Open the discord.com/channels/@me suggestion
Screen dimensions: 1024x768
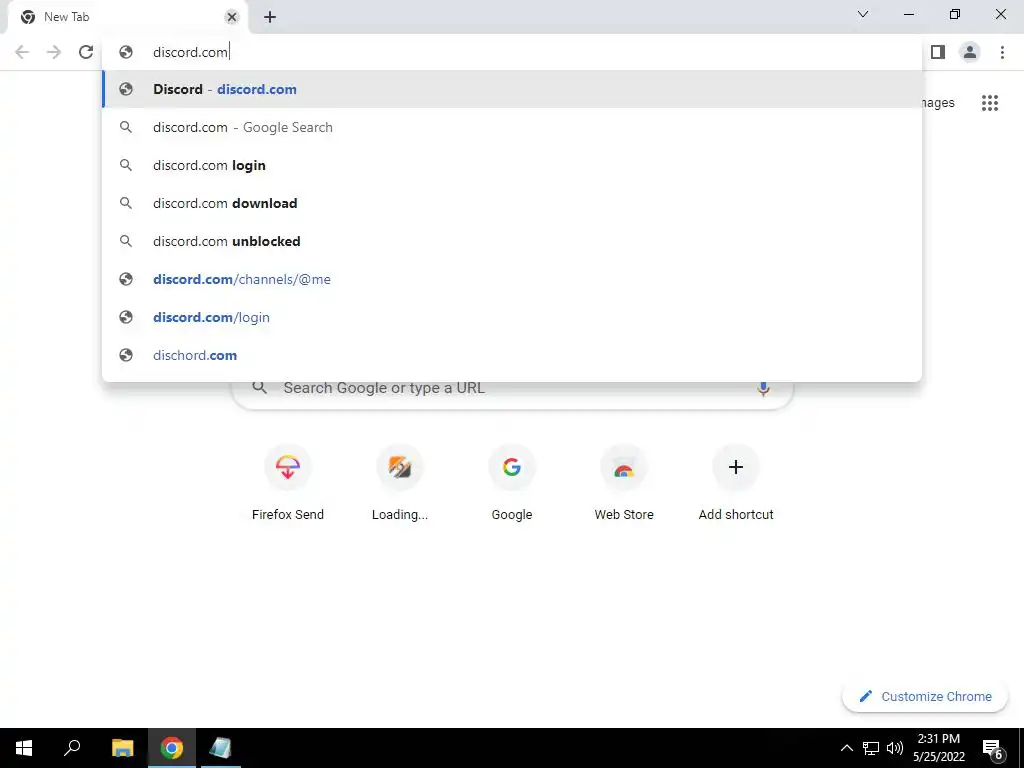[x=512, y=279]
